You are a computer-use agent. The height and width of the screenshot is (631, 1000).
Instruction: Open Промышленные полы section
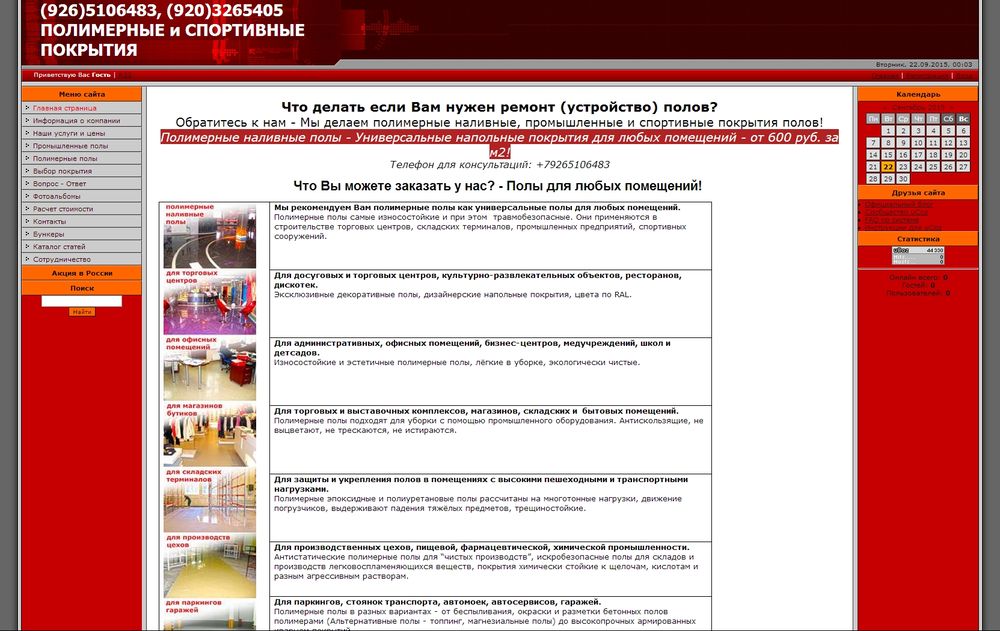point(70,146)
